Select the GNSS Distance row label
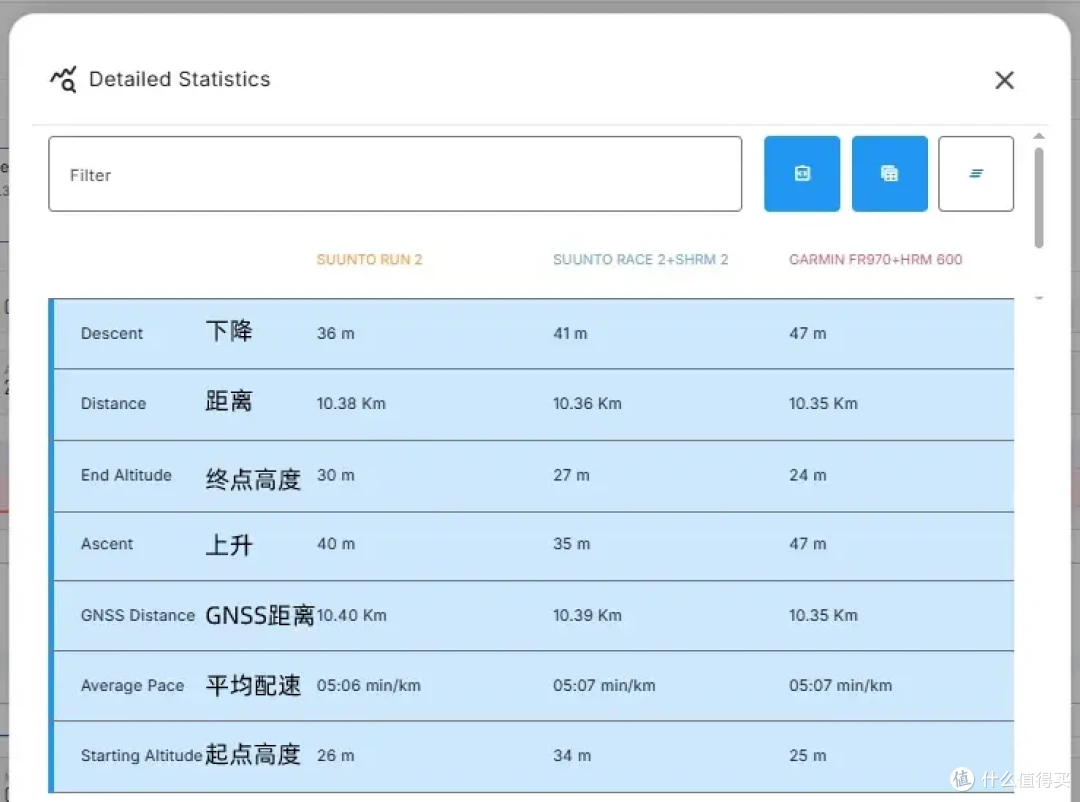 [x=138, y=615]
